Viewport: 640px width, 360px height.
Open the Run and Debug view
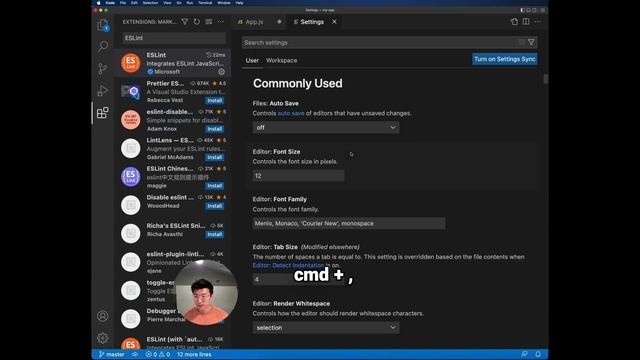pos(103,90)
